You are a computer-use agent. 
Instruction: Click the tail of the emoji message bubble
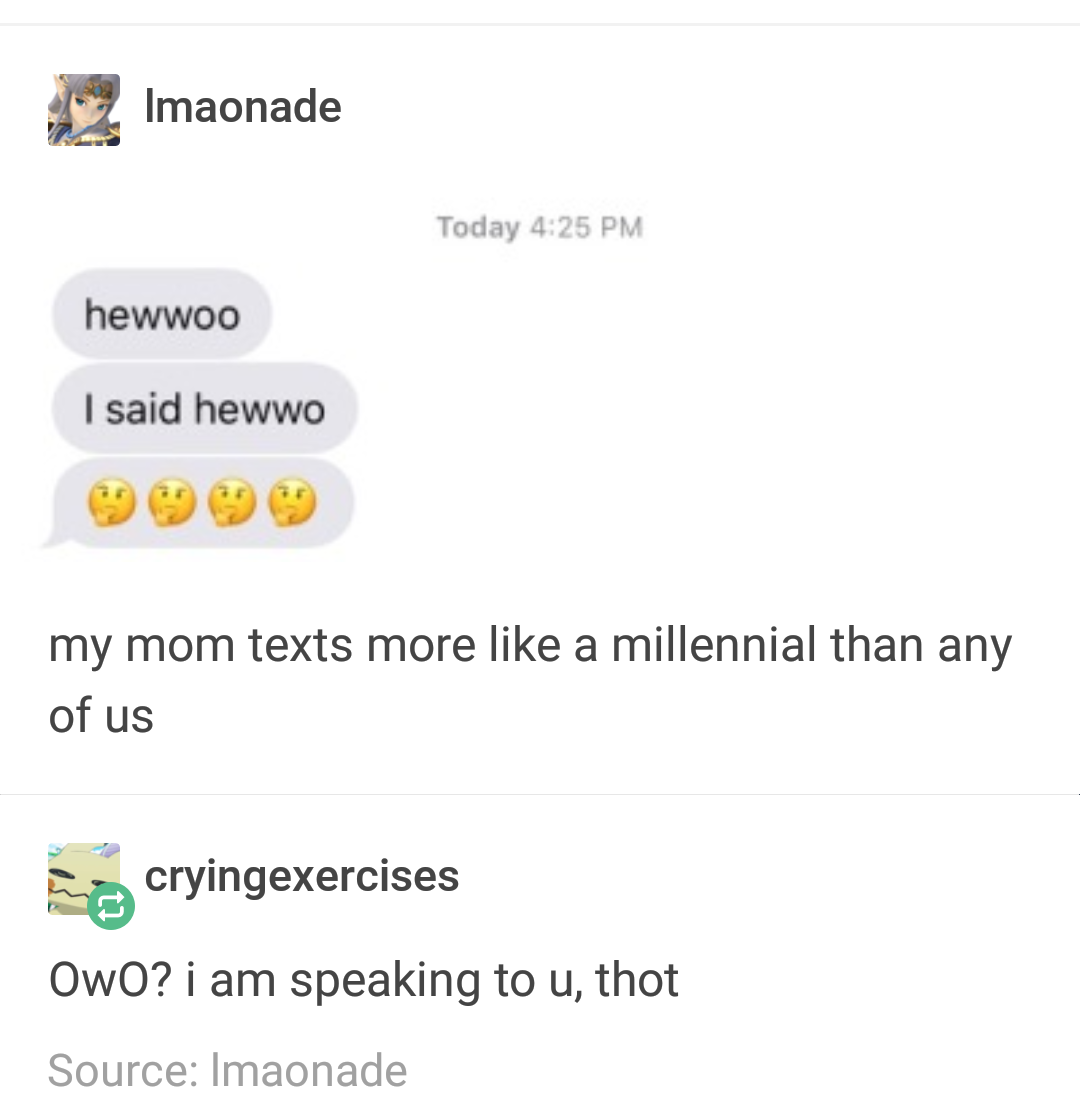(50, 541)
